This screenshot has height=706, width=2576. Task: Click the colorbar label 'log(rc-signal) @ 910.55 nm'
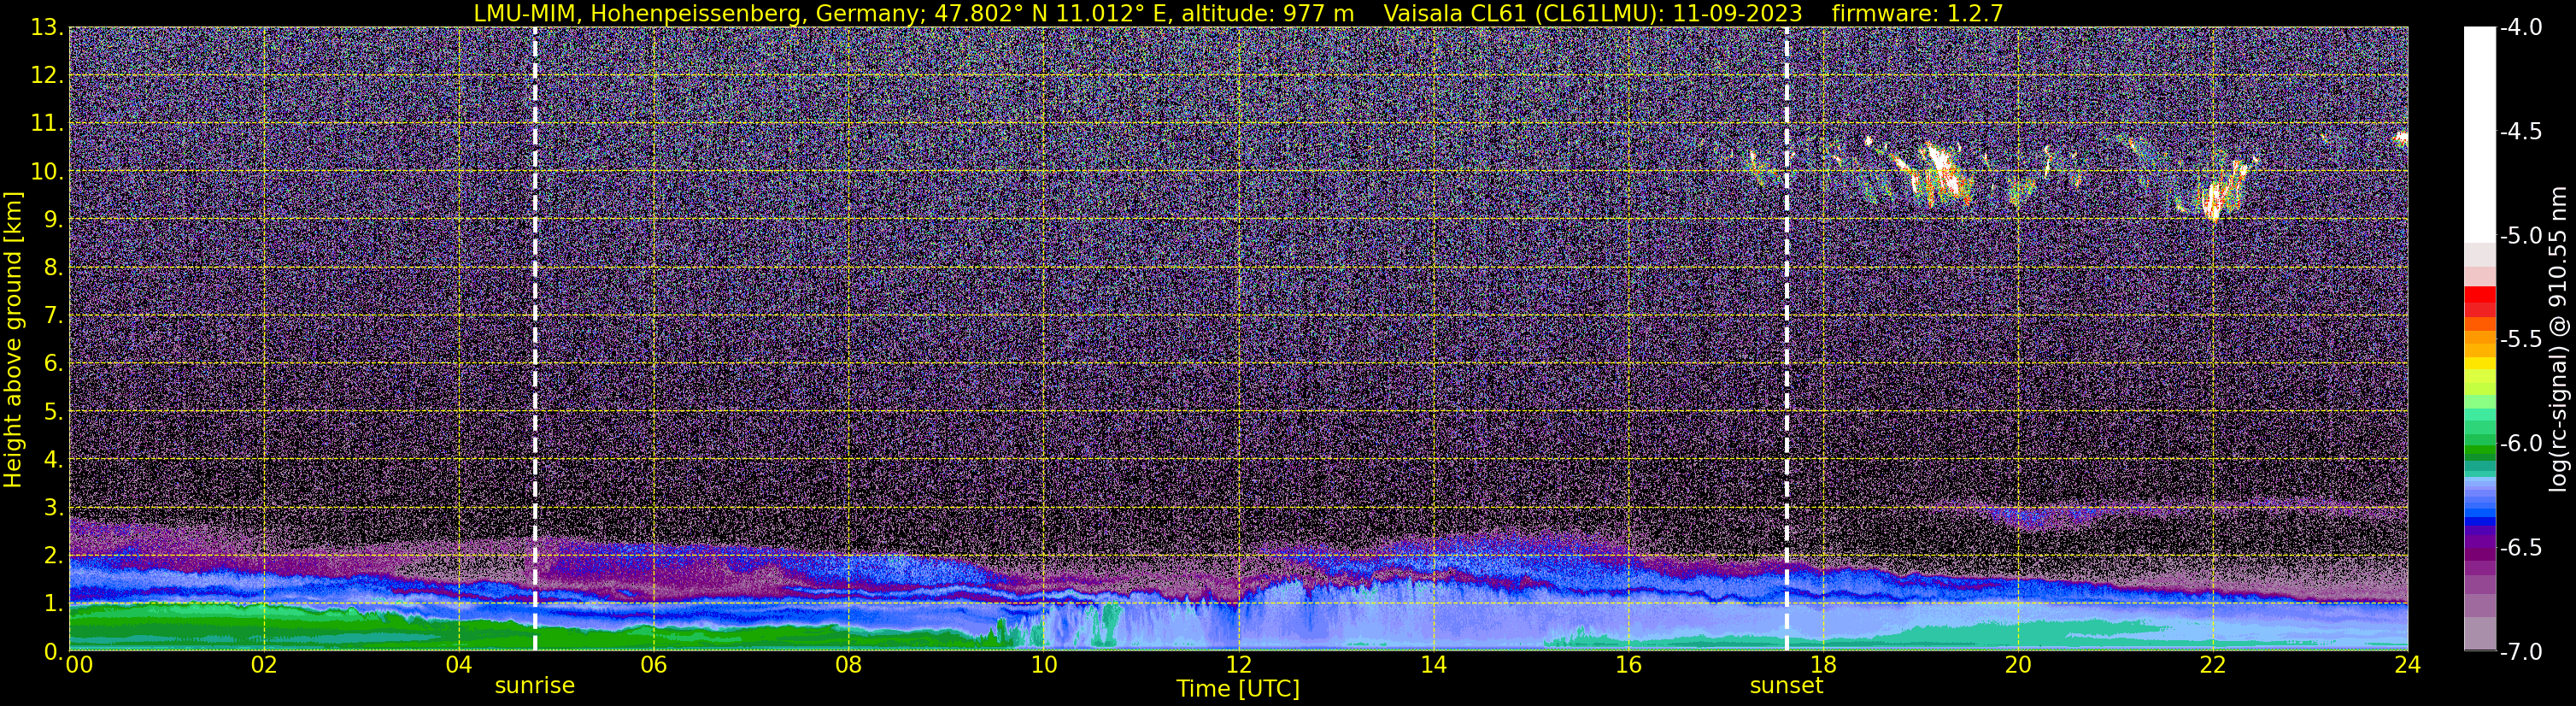2558,340
